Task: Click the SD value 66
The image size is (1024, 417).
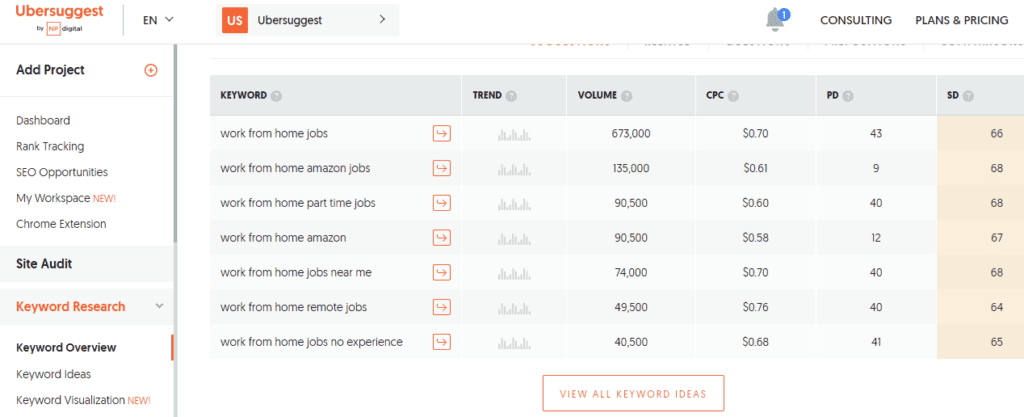Action: pyautogui.click(x=997, y=134)
